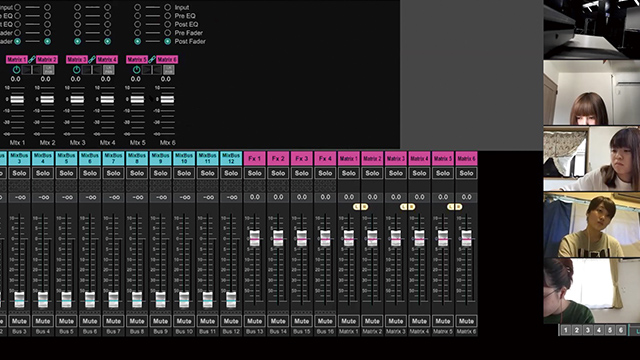The image size is (640, 360).
Task: Click page button 6 below video panel
Action: 621,330
